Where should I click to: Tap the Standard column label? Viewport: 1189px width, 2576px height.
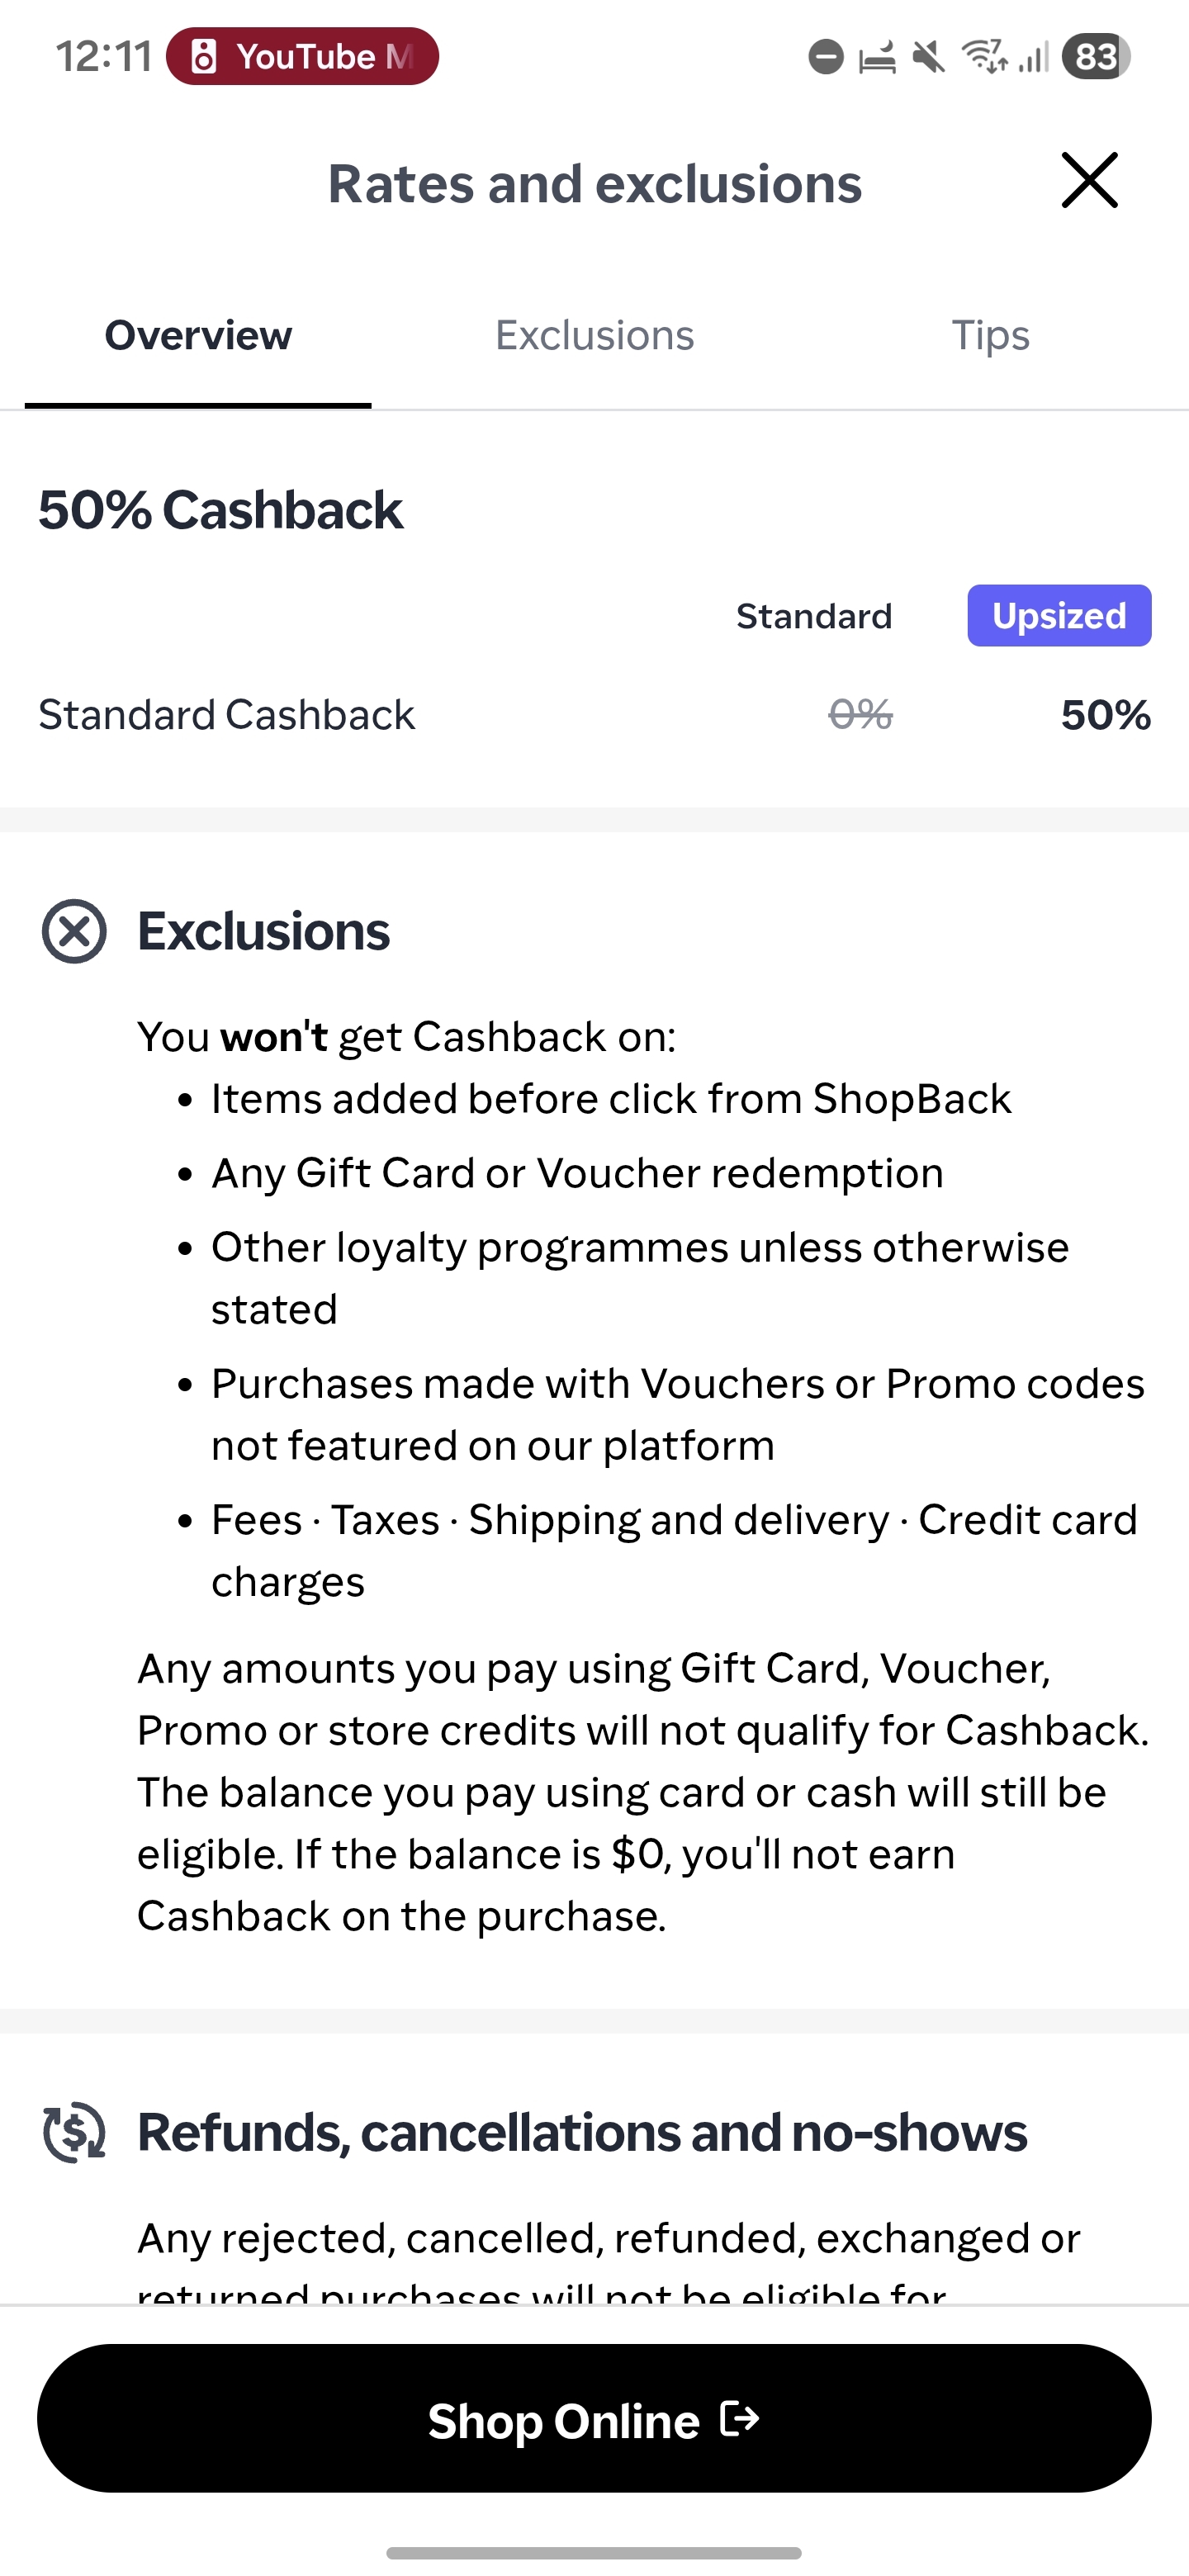pyautogui.click(x=813, y=616)
